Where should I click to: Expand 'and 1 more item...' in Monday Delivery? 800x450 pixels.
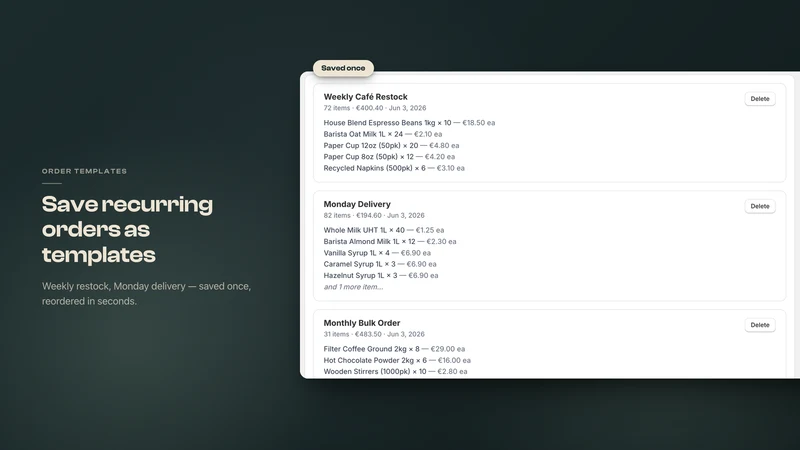353,287
